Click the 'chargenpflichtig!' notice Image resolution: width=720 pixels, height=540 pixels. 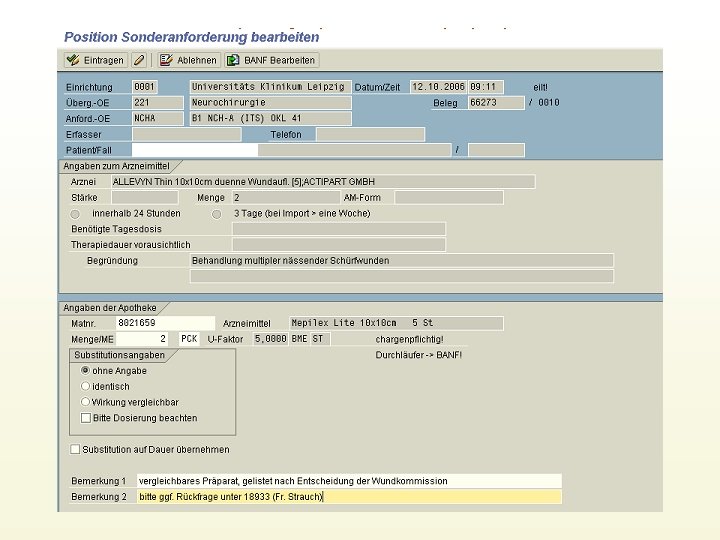[x=409, y=339]
